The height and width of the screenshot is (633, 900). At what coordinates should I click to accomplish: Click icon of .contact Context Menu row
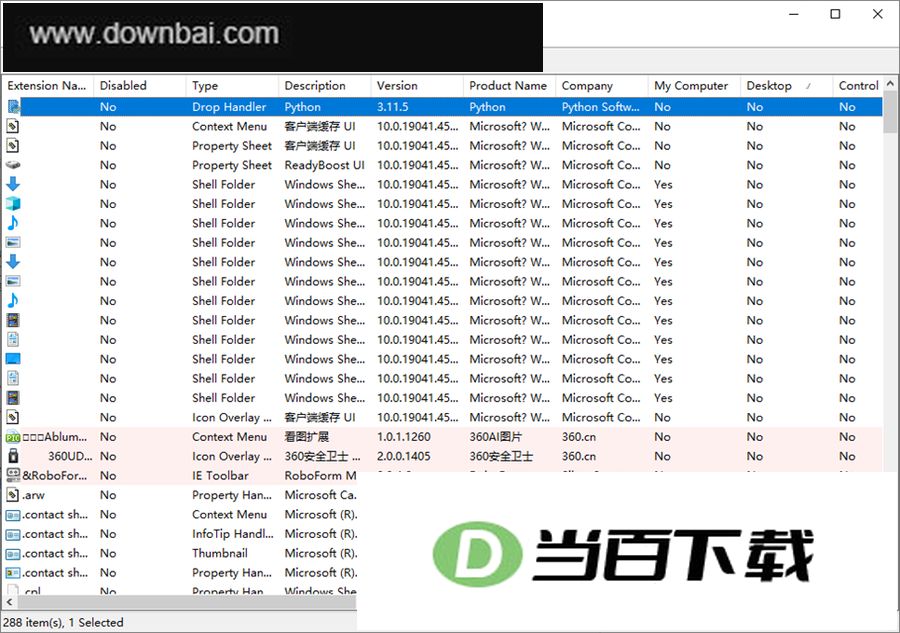coord(13,515)
